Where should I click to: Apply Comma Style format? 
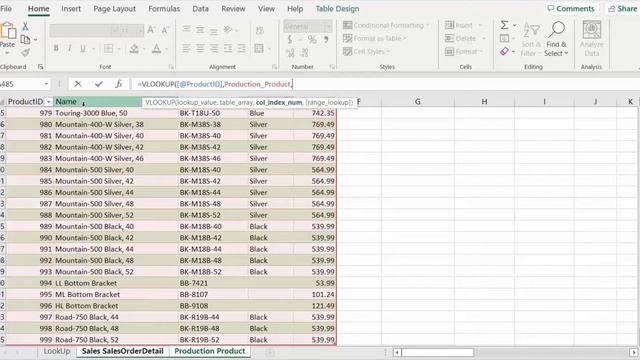(326, 40)
